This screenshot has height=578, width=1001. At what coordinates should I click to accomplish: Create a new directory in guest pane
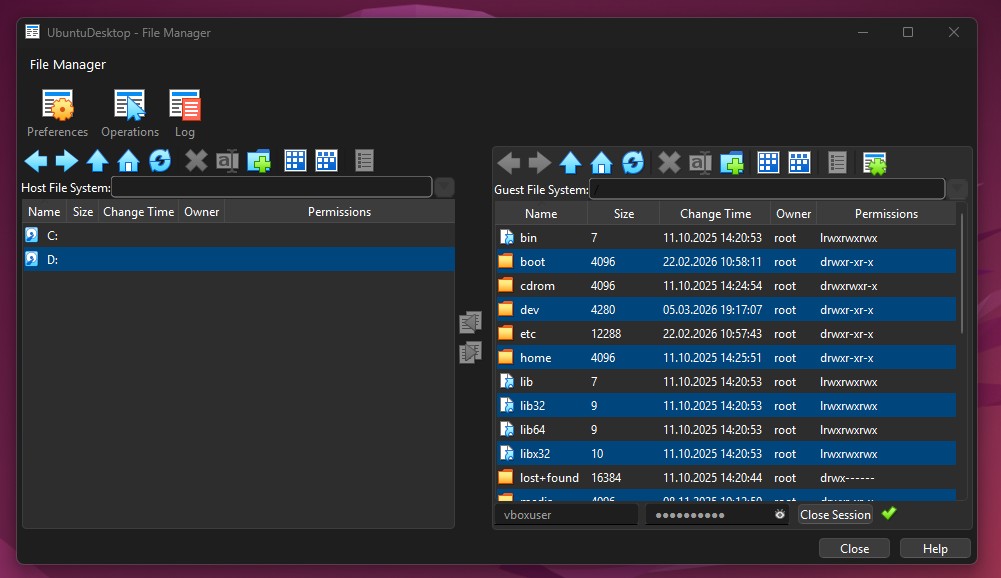point(733,162)
